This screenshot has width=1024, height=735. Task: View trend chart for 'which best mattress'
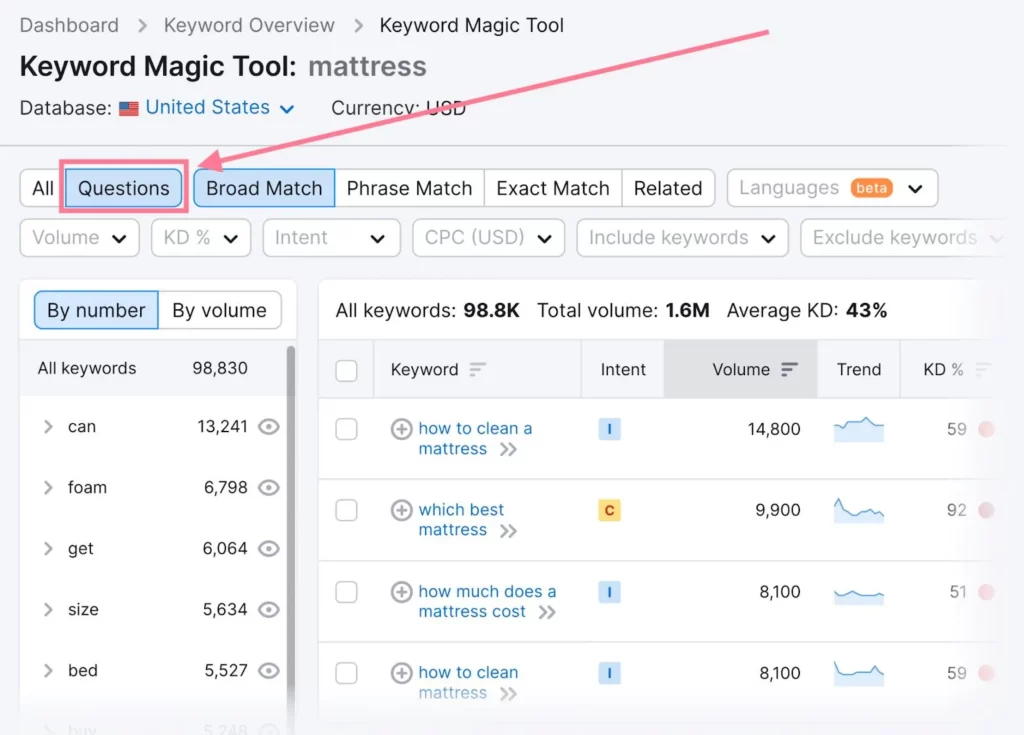859,510
